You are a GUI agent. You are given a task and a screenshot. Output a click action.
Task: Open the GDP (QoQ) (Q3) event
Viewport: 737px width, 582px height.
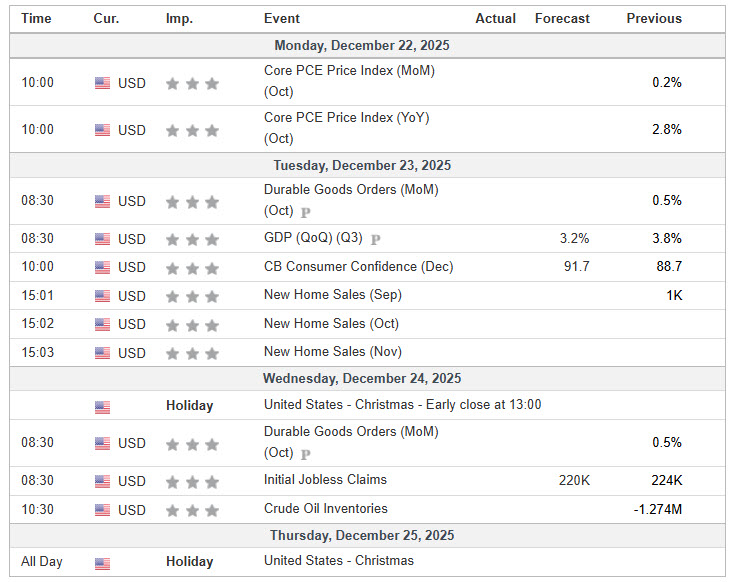point(315,239)
